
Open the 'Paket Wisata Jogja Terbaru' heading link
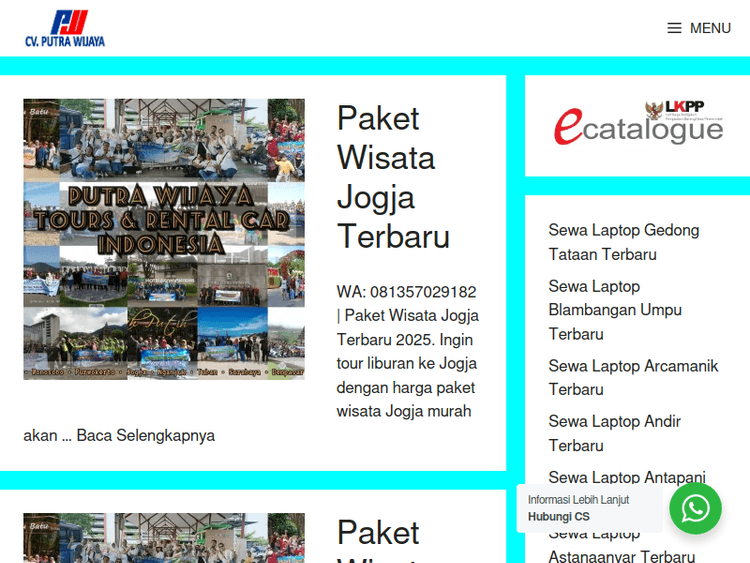point(393,177)
